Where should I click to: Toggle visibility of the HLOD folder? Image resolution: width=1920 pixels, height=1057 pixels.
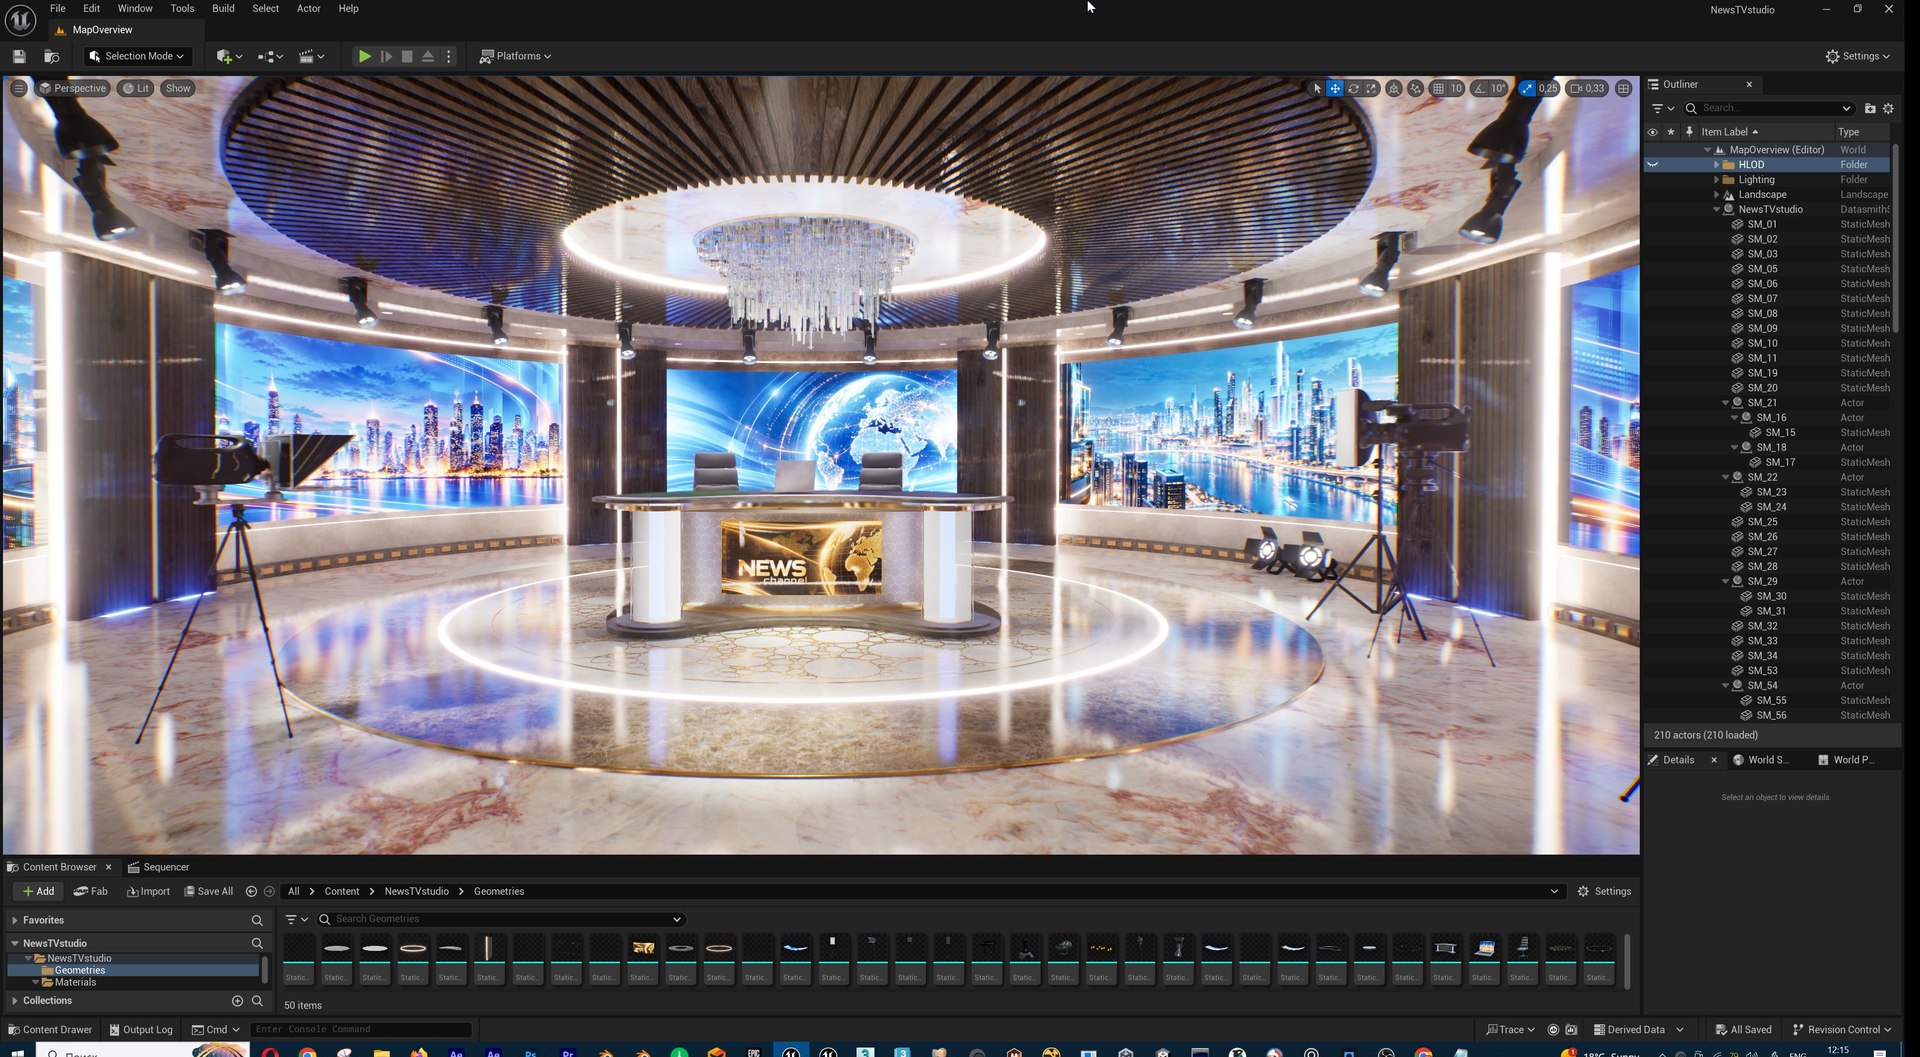click(1652, 165)
